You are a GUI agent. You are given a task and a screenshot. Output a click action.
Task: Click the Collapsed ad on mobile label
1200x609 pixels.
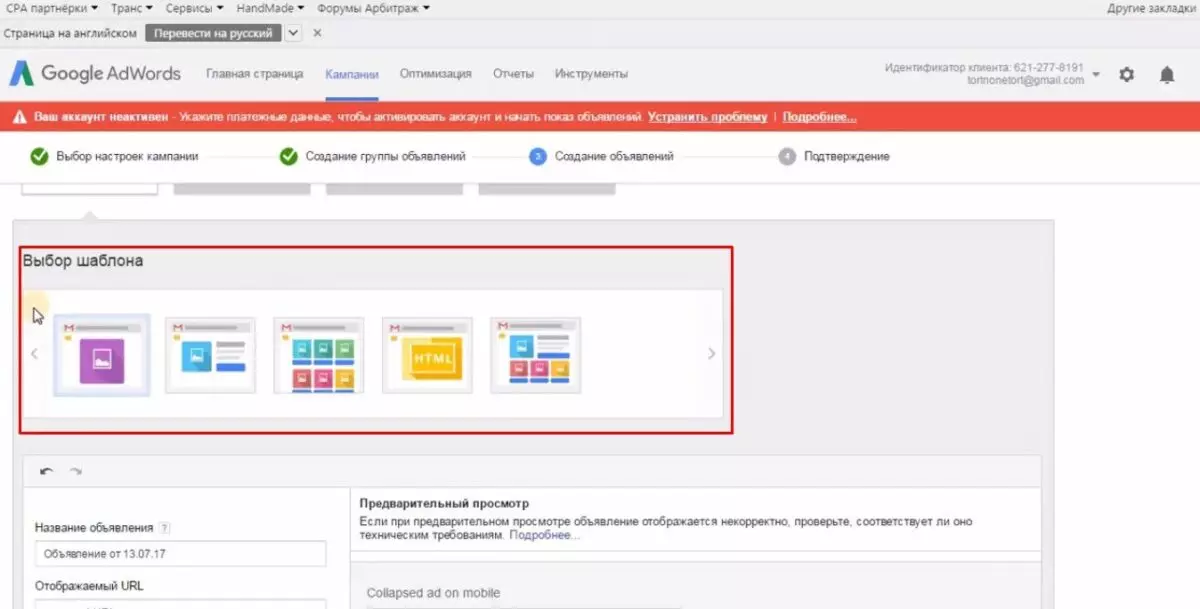433,593
